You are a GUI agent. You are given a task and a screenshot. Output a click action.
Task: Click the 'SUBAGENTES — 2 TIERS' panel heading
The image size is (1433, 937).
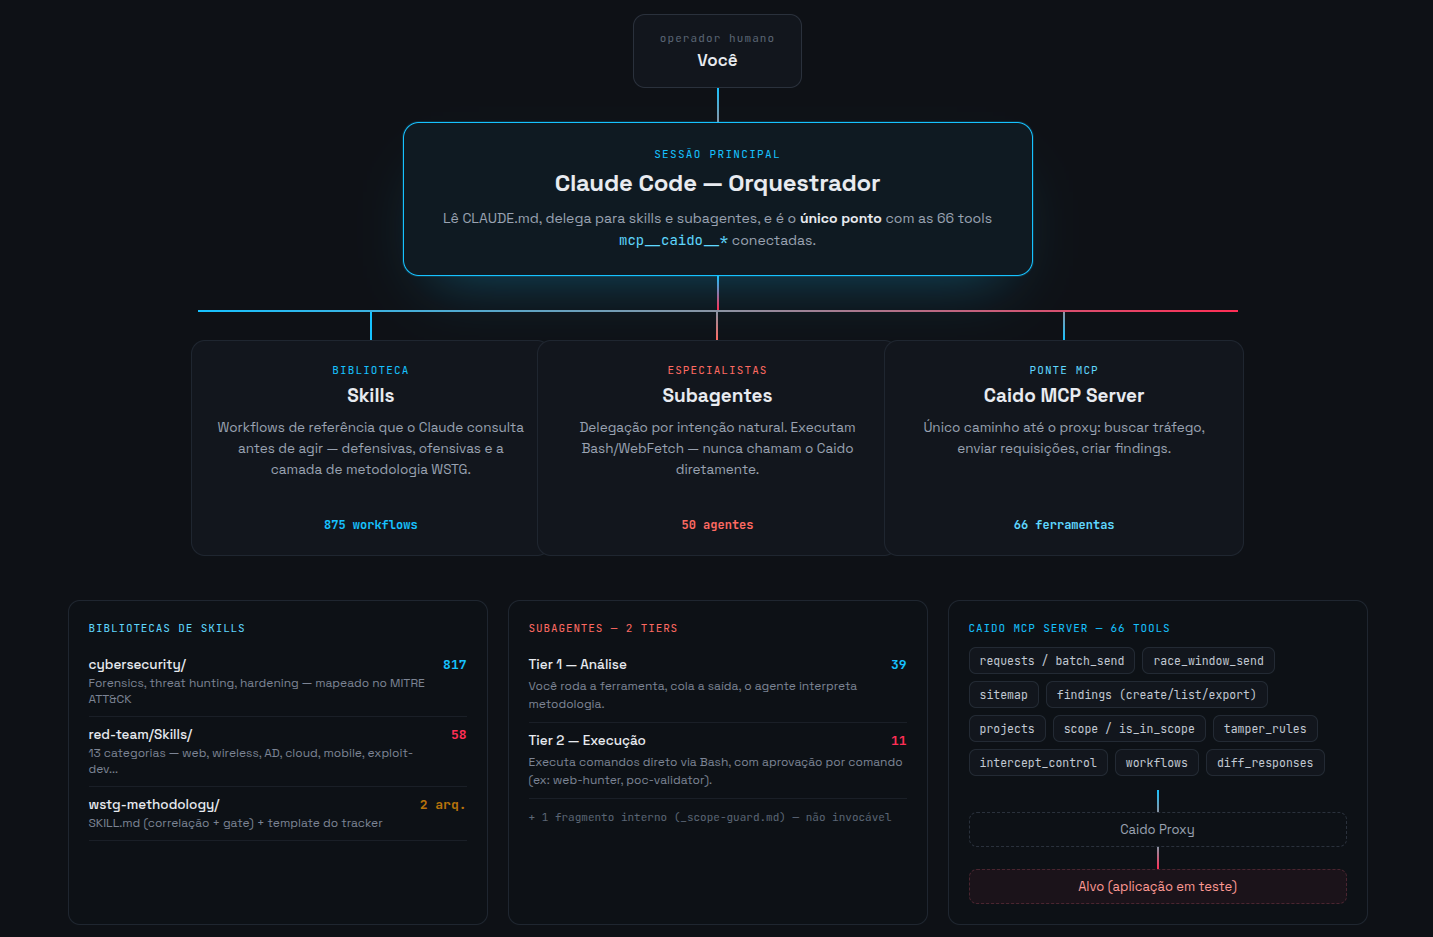click(603, 628)
